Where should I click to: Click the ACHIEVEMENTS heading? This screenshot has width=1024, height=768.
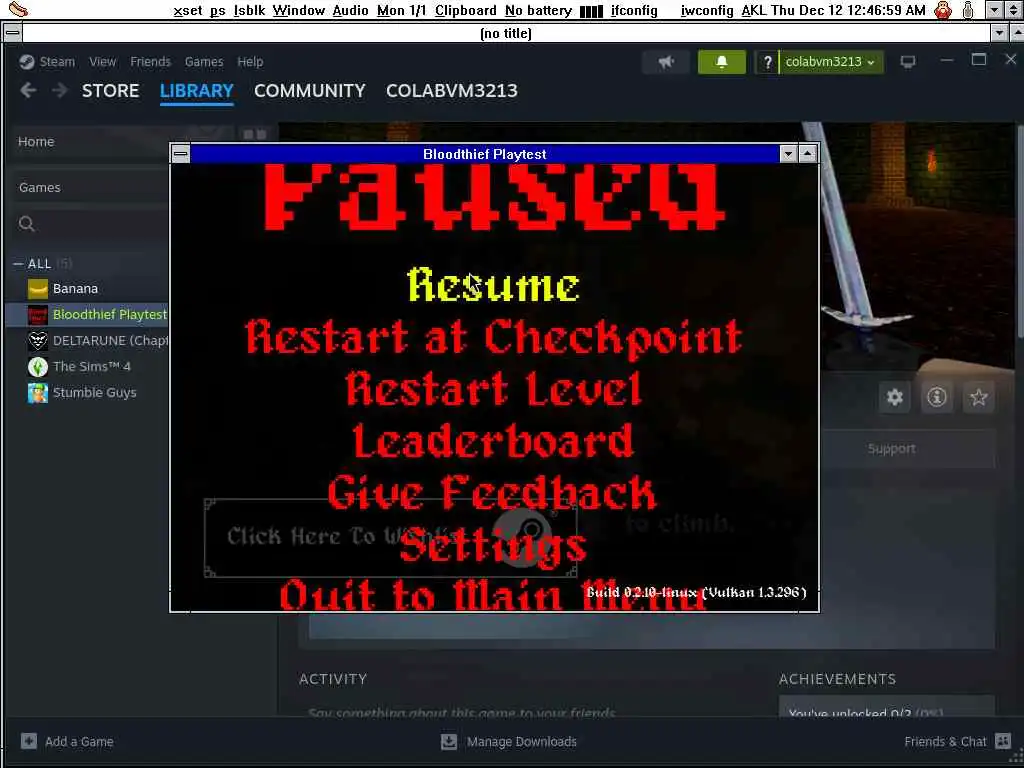click(x=837, y=679)
